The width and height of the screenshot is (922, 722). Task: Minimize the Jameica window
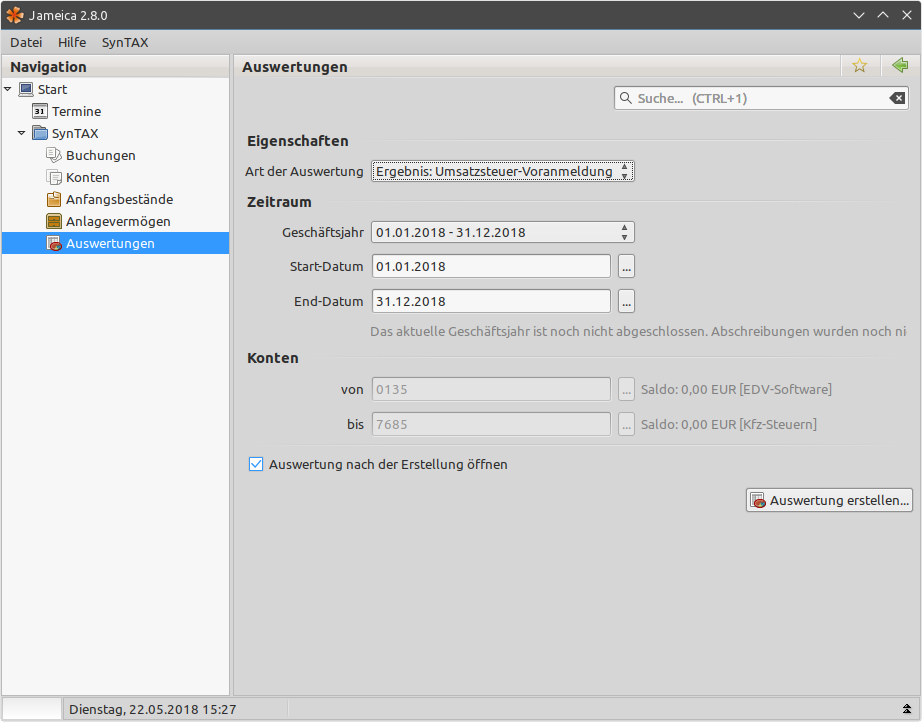[858, 15]
